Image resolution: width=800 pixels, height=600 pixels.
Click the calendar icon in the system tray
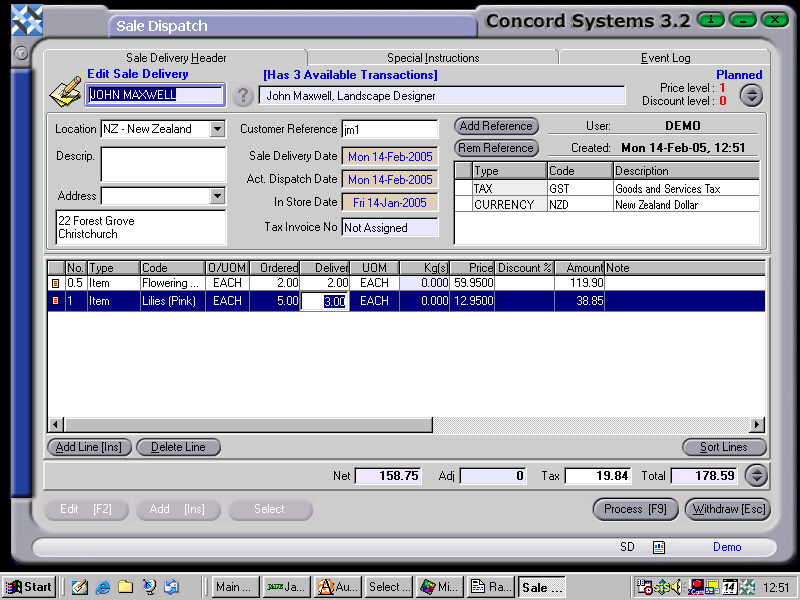(728, 587)
